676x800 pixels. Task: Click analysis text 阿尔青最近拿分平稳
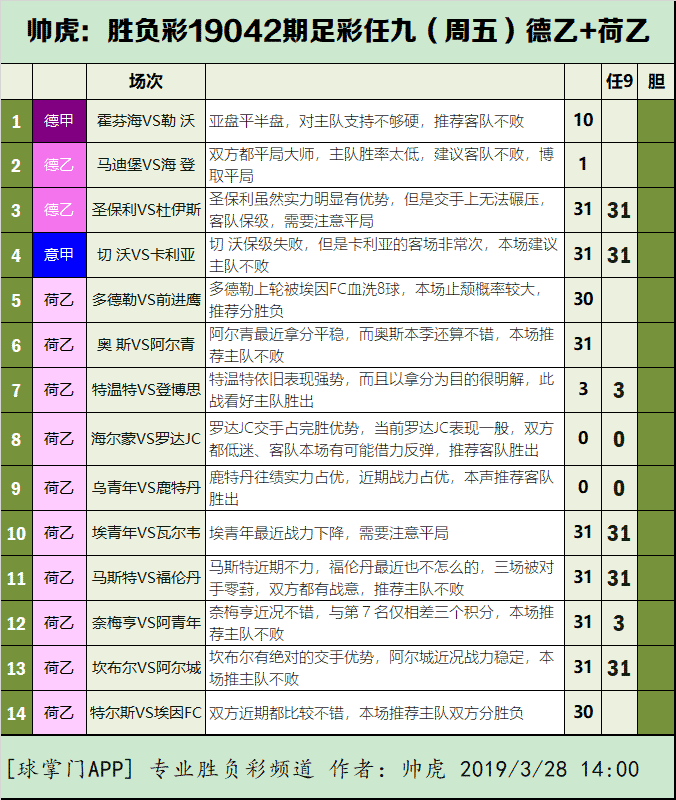(277, 334)
